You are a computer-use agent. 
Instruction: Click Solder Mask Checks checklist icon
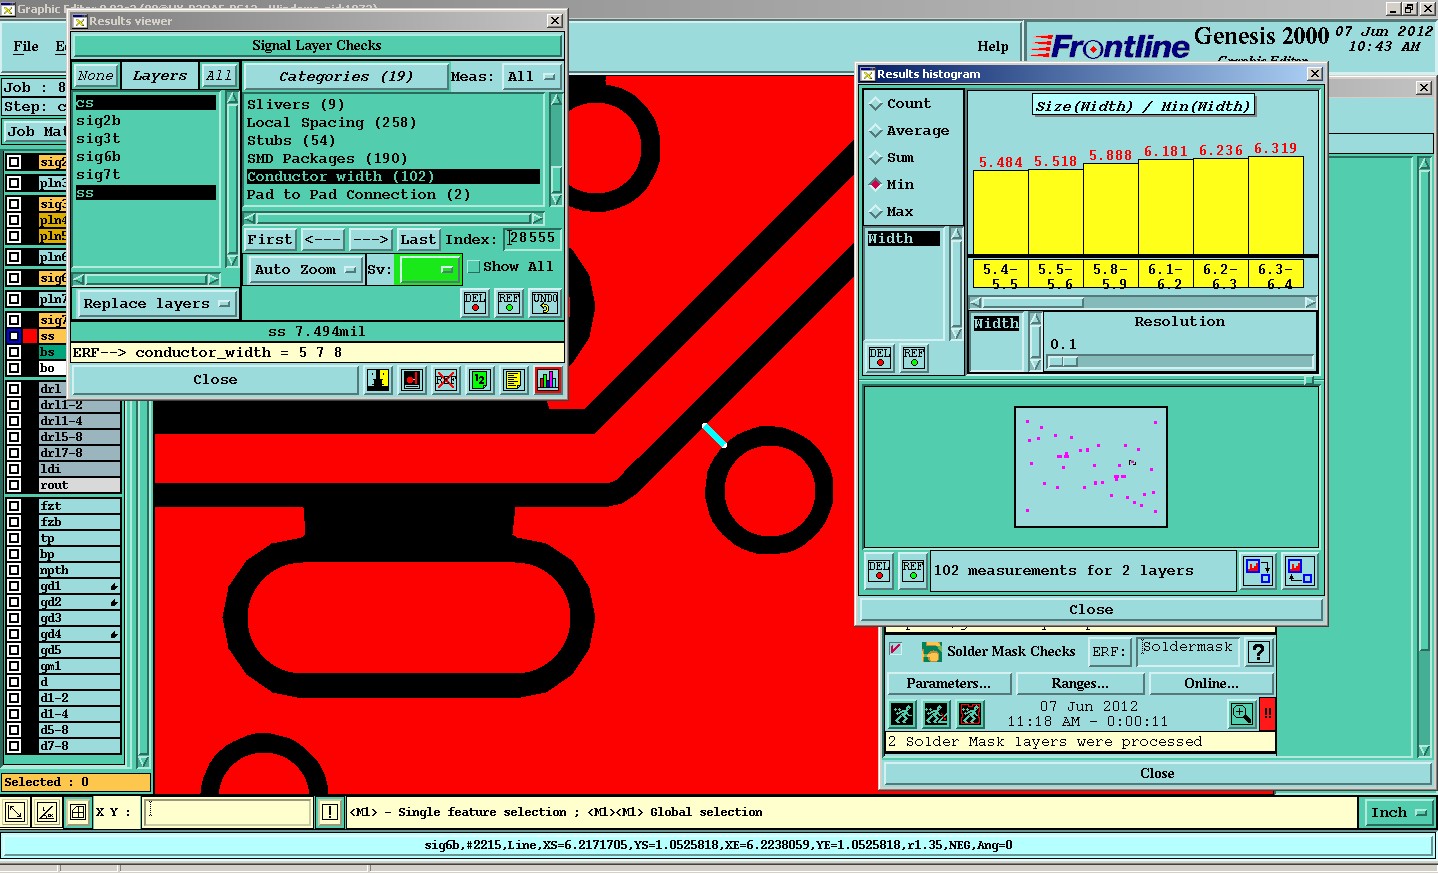[x=931, y=652]
